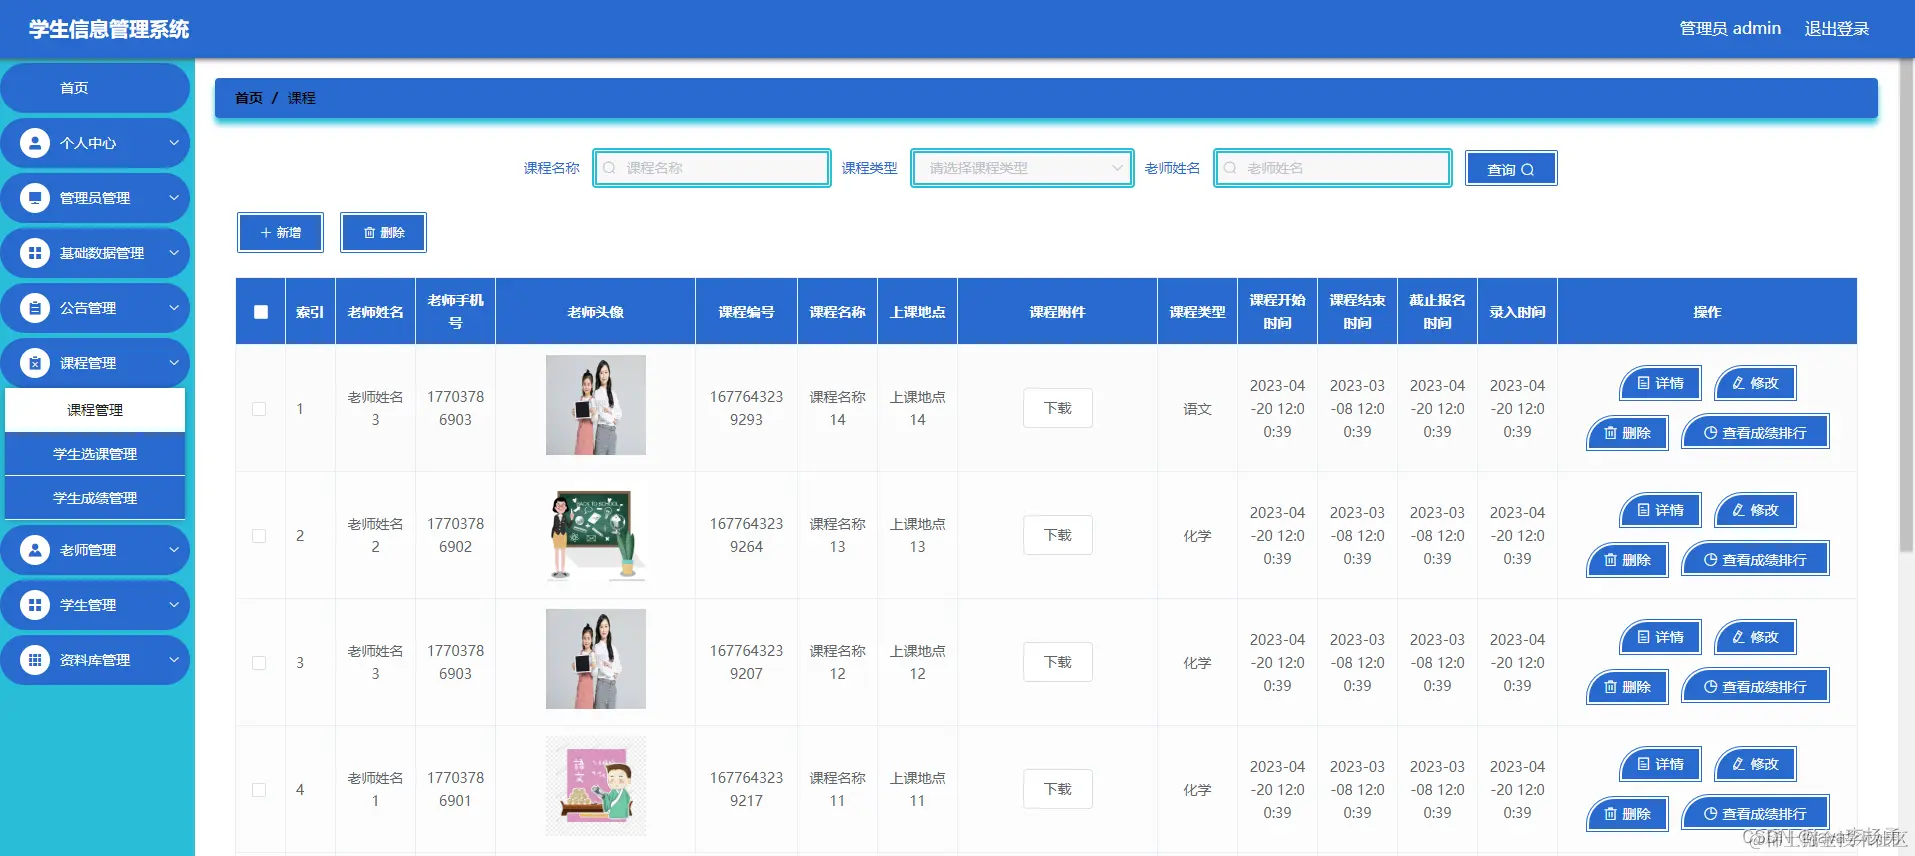View 查看成绩排行 for row 4
This screenshot has width=1915, height=856.
click(1756, 814)
